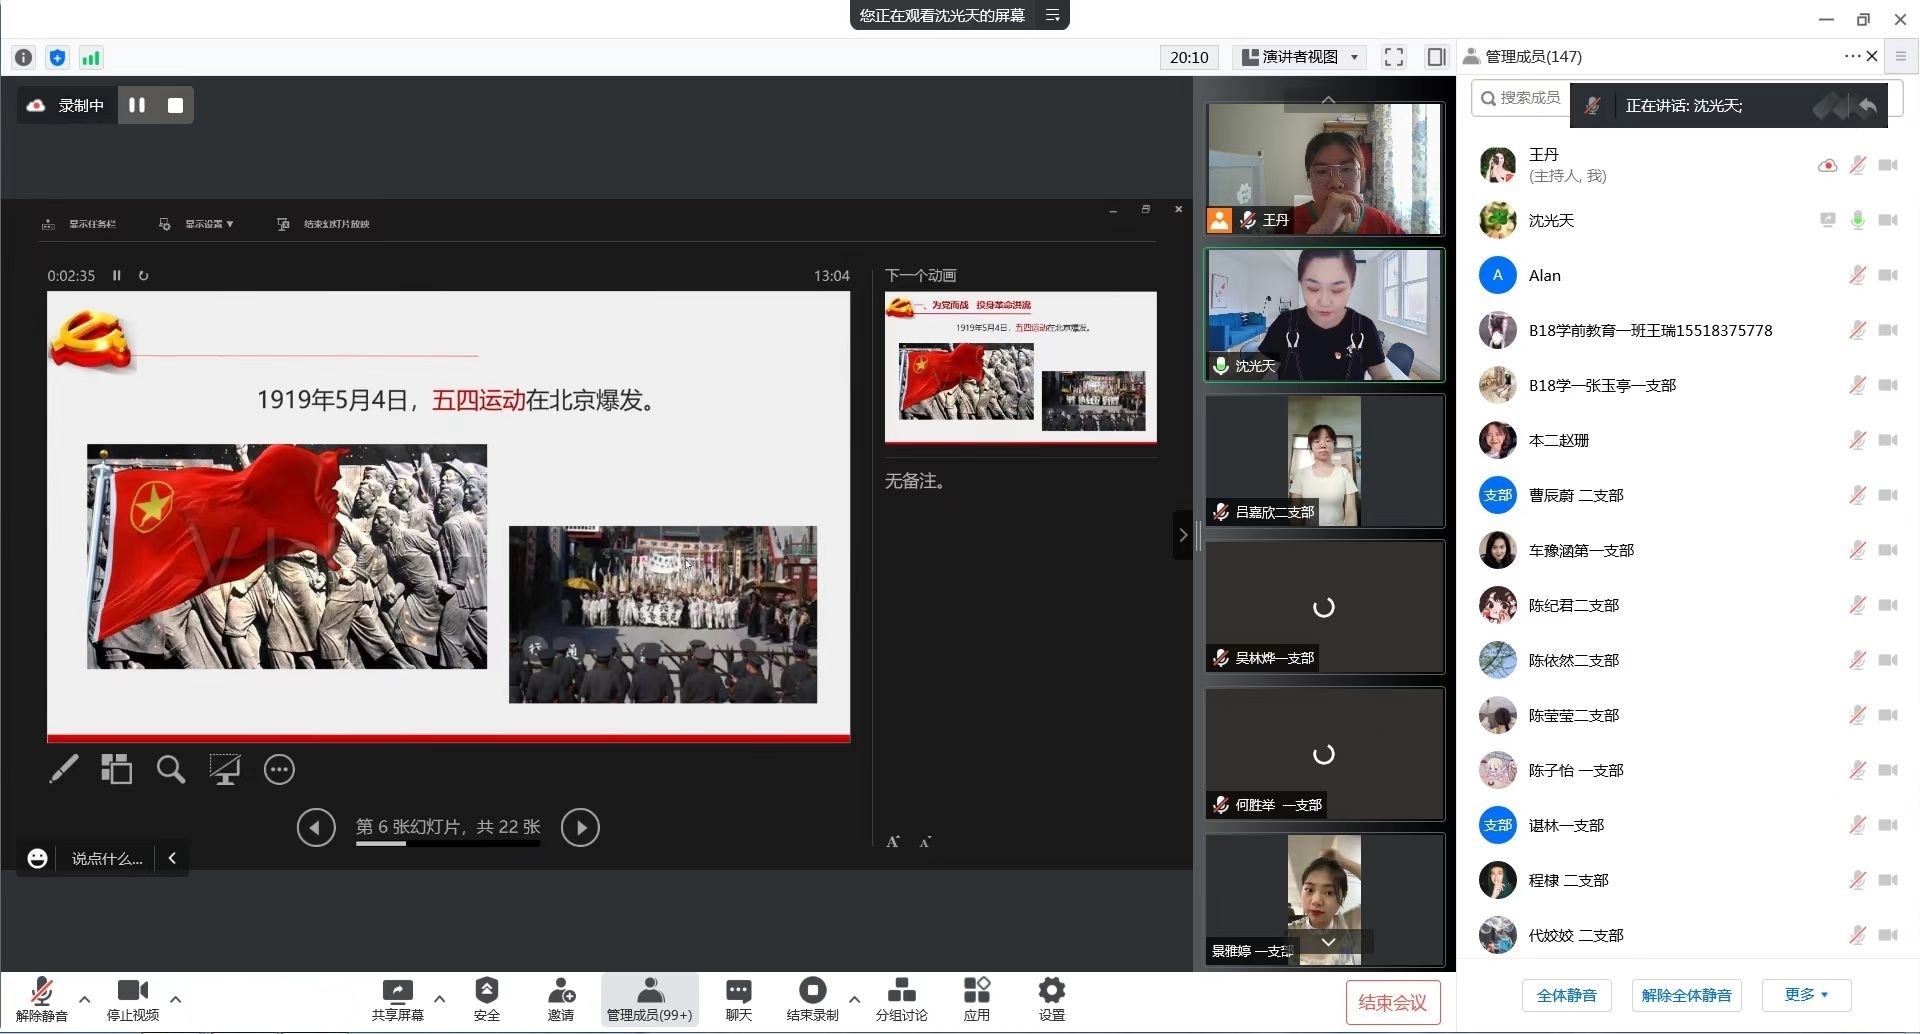Open the Chat (聊天) panel
1920x1034 pixels.
pos(738,992)
